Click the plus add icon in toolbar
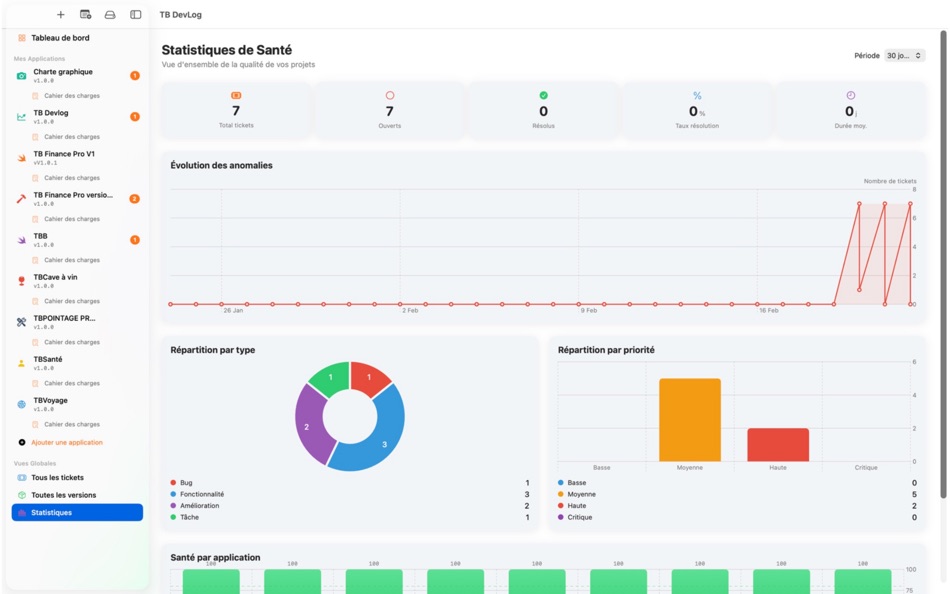 pos(61,15)
